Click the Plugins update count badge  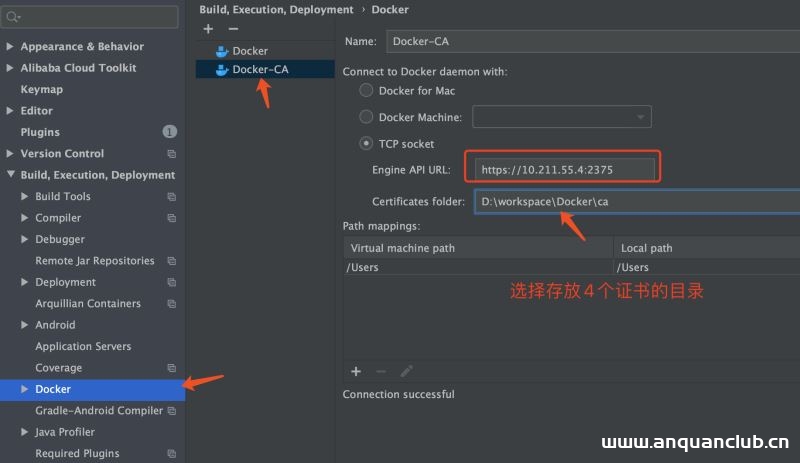169,132
